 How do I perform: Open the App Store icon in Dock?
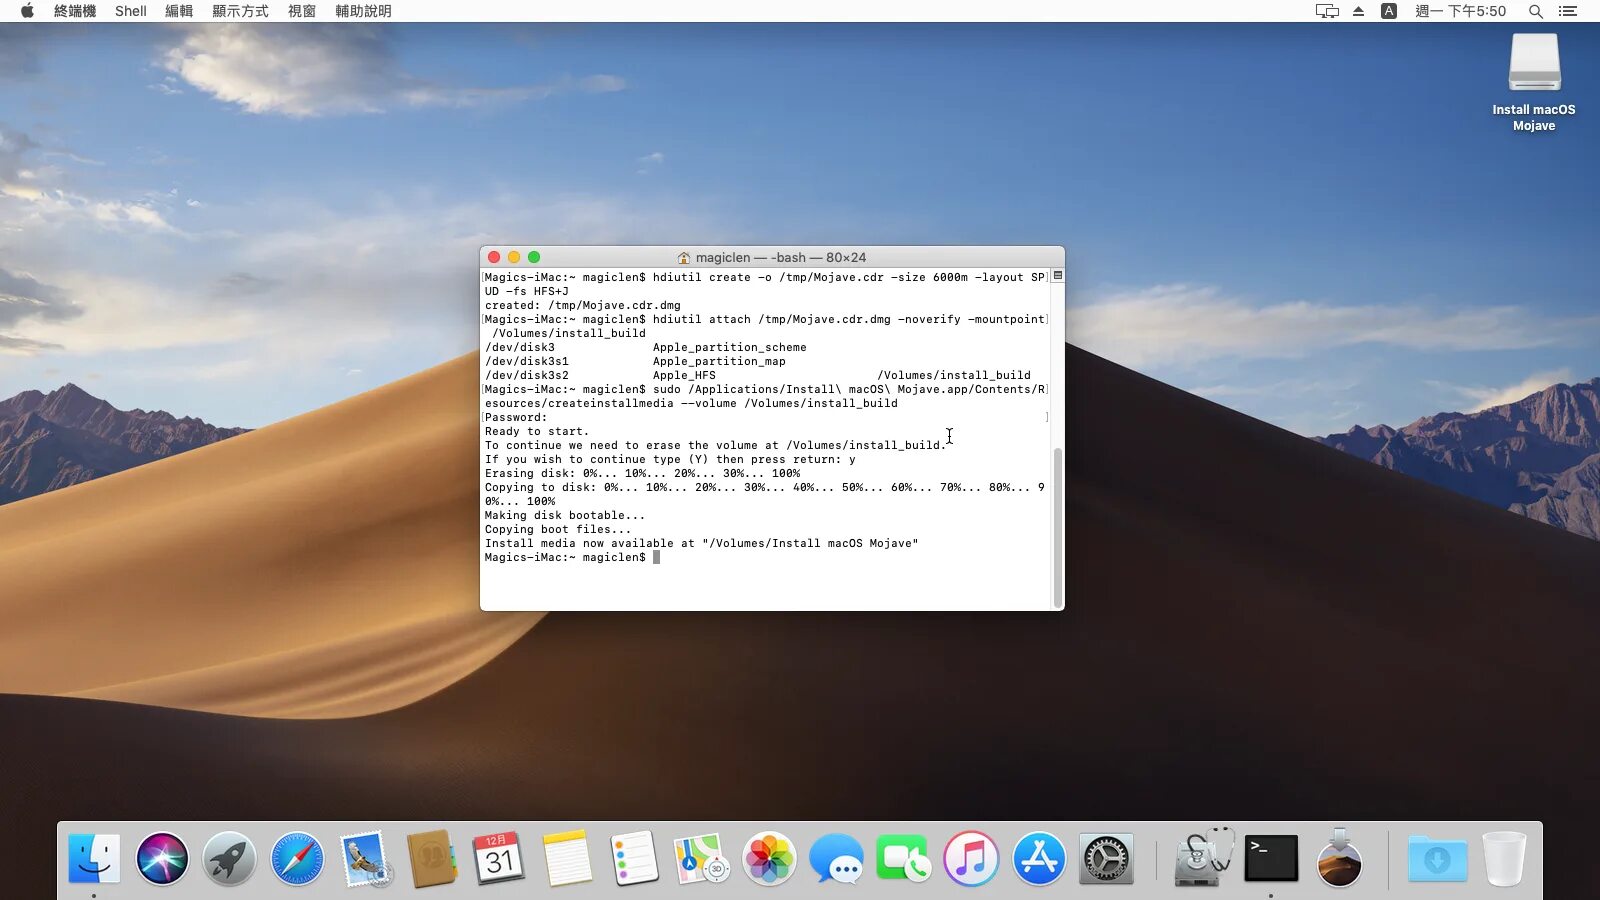click(1039, 858)
